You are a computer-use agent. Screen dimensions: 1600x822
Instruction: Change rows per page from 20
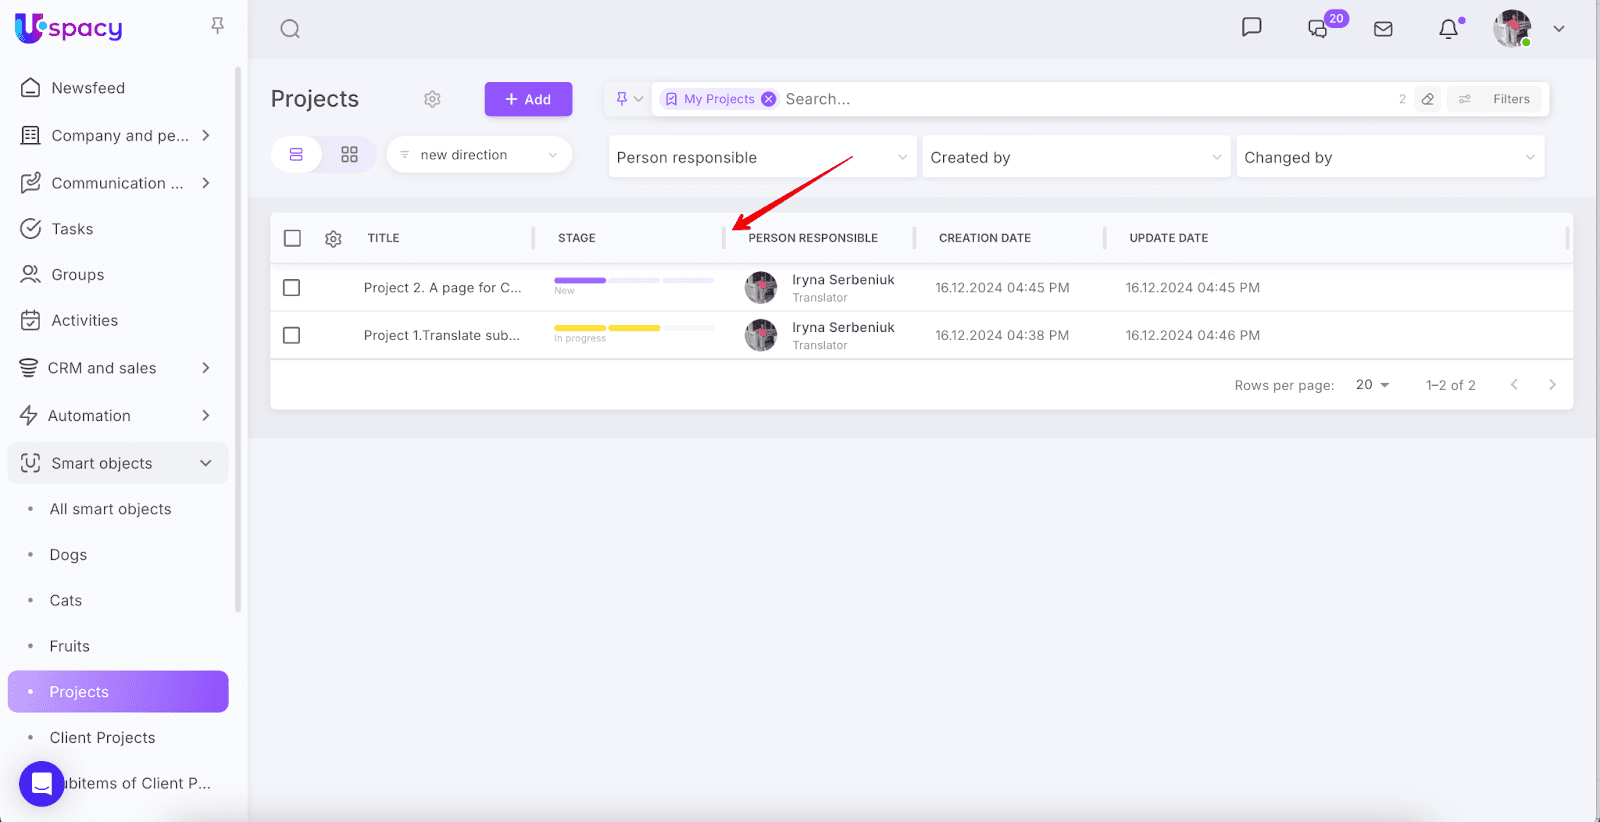(1372, 385)
